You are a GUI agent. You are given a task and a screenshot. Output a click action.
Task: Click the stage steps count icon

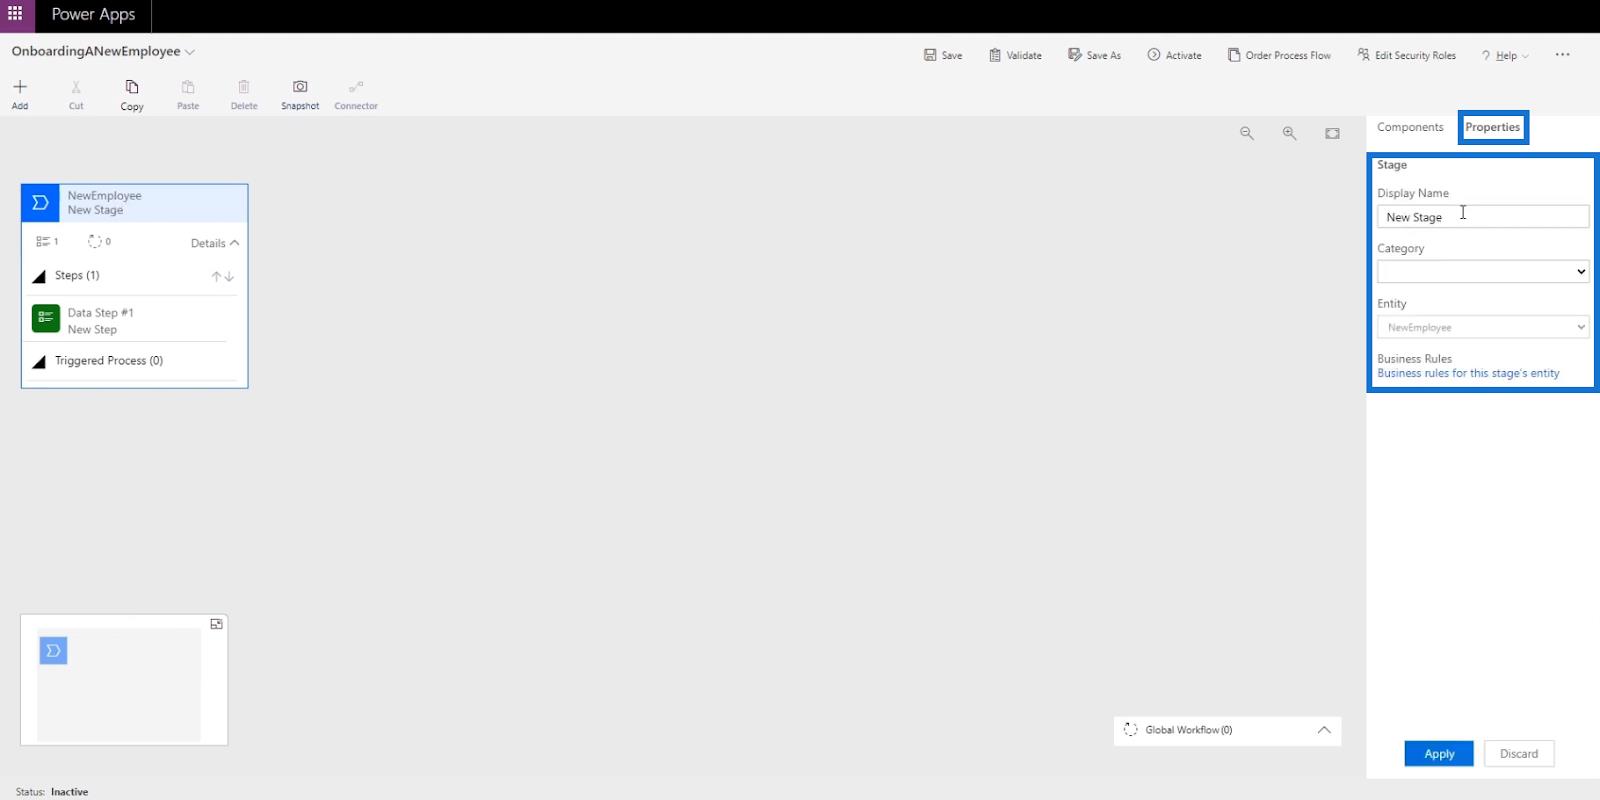coord(42,242)
